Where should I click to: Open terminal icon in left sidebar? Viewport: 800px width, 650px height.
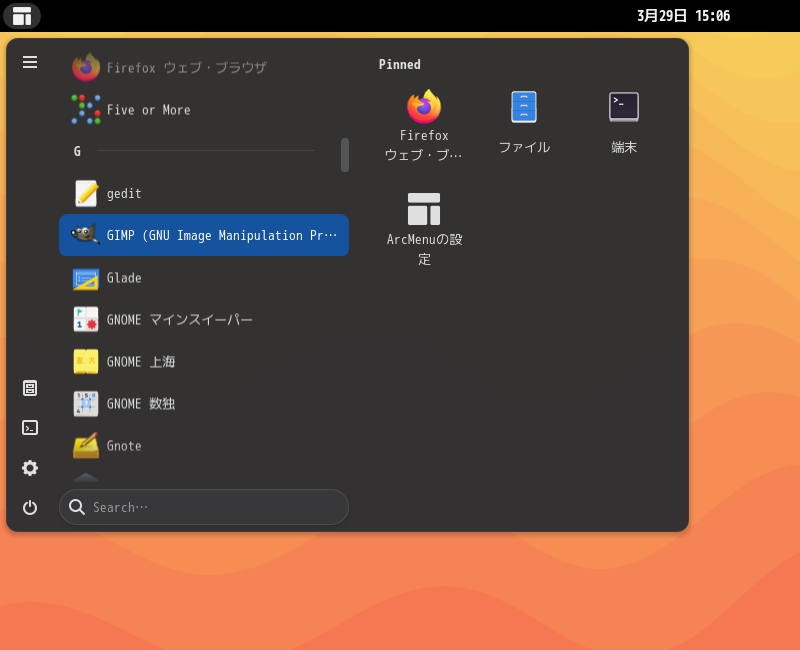30,428
